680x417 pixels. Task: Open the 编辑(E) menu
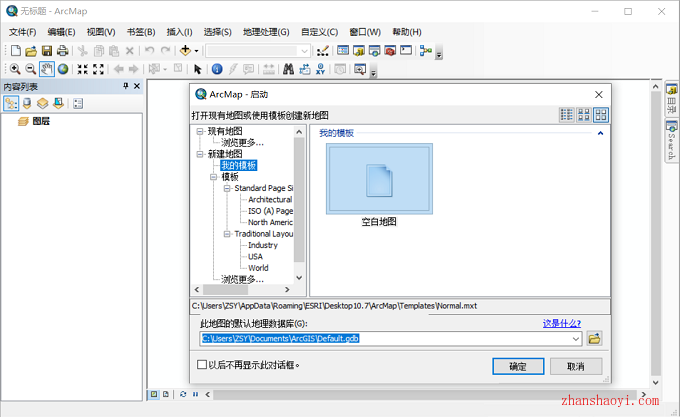(62, 32)
